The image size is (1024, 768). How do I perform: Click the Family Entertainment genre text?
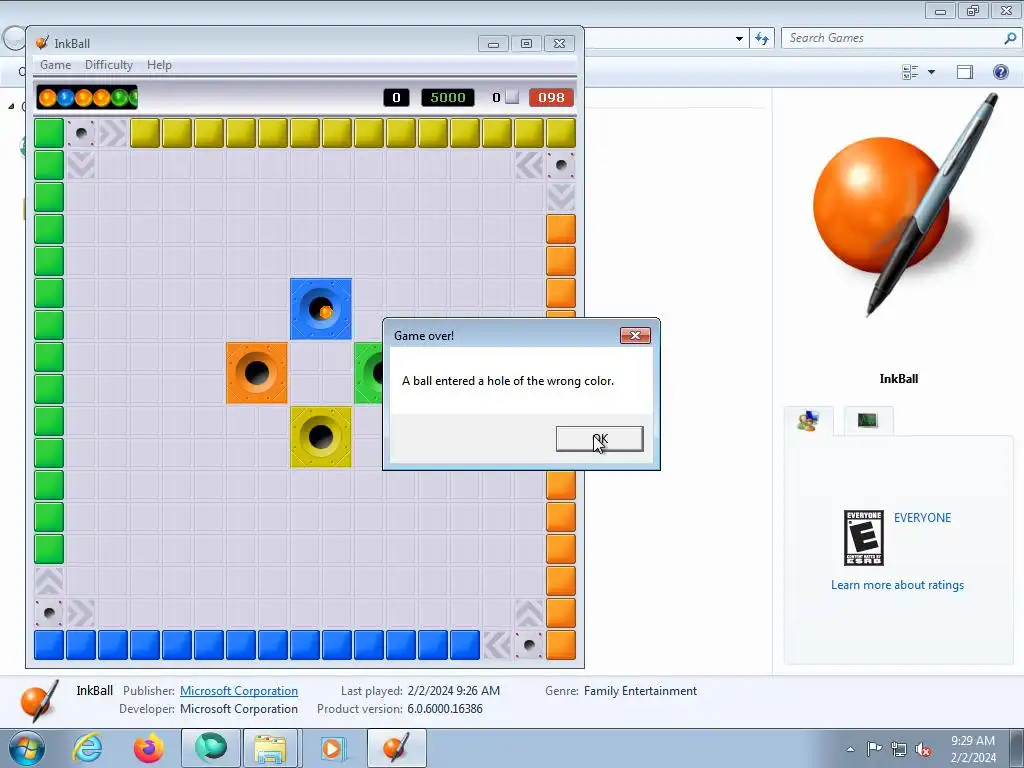tap(640, 691)
